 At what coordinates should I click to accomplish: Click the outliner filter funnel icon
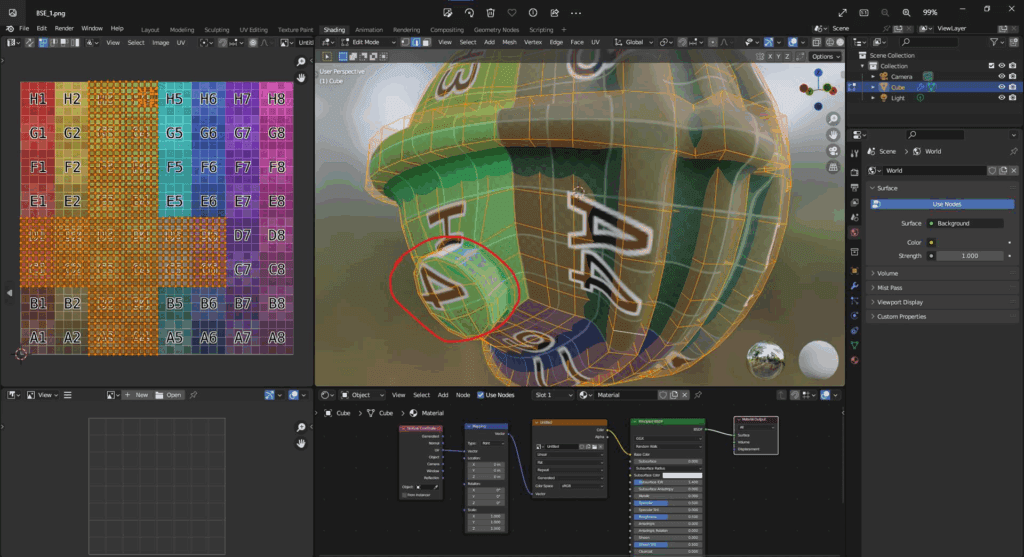pos(994,42)
